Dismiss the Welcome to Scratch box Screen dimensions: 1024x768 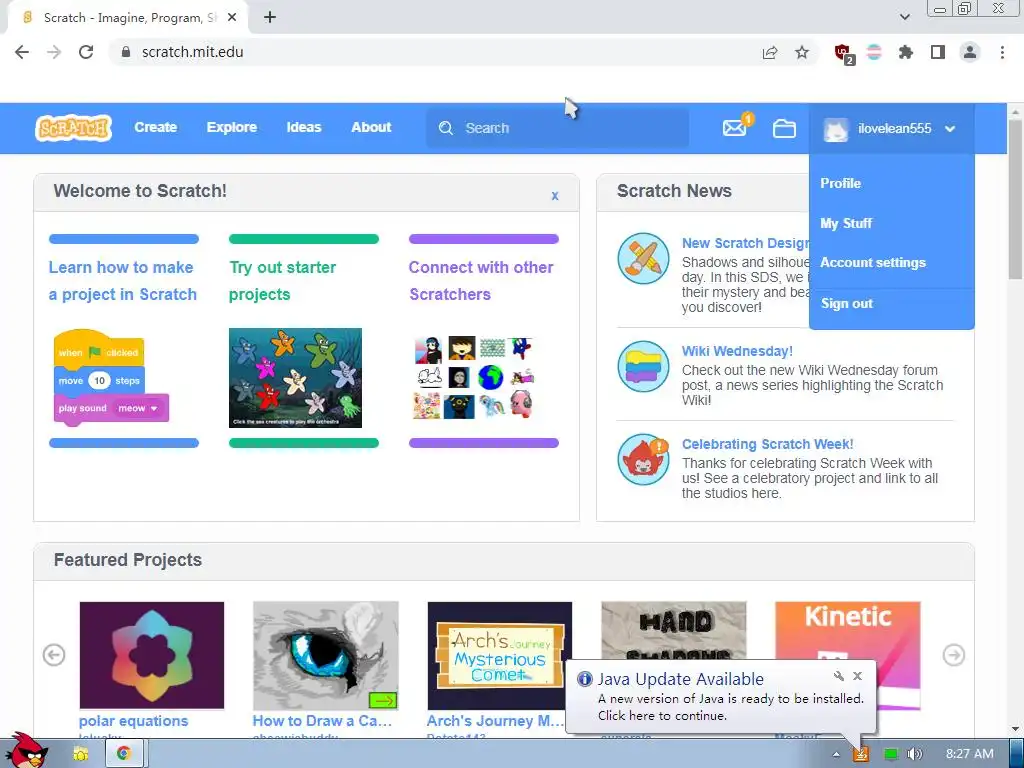tap(554, 195)
